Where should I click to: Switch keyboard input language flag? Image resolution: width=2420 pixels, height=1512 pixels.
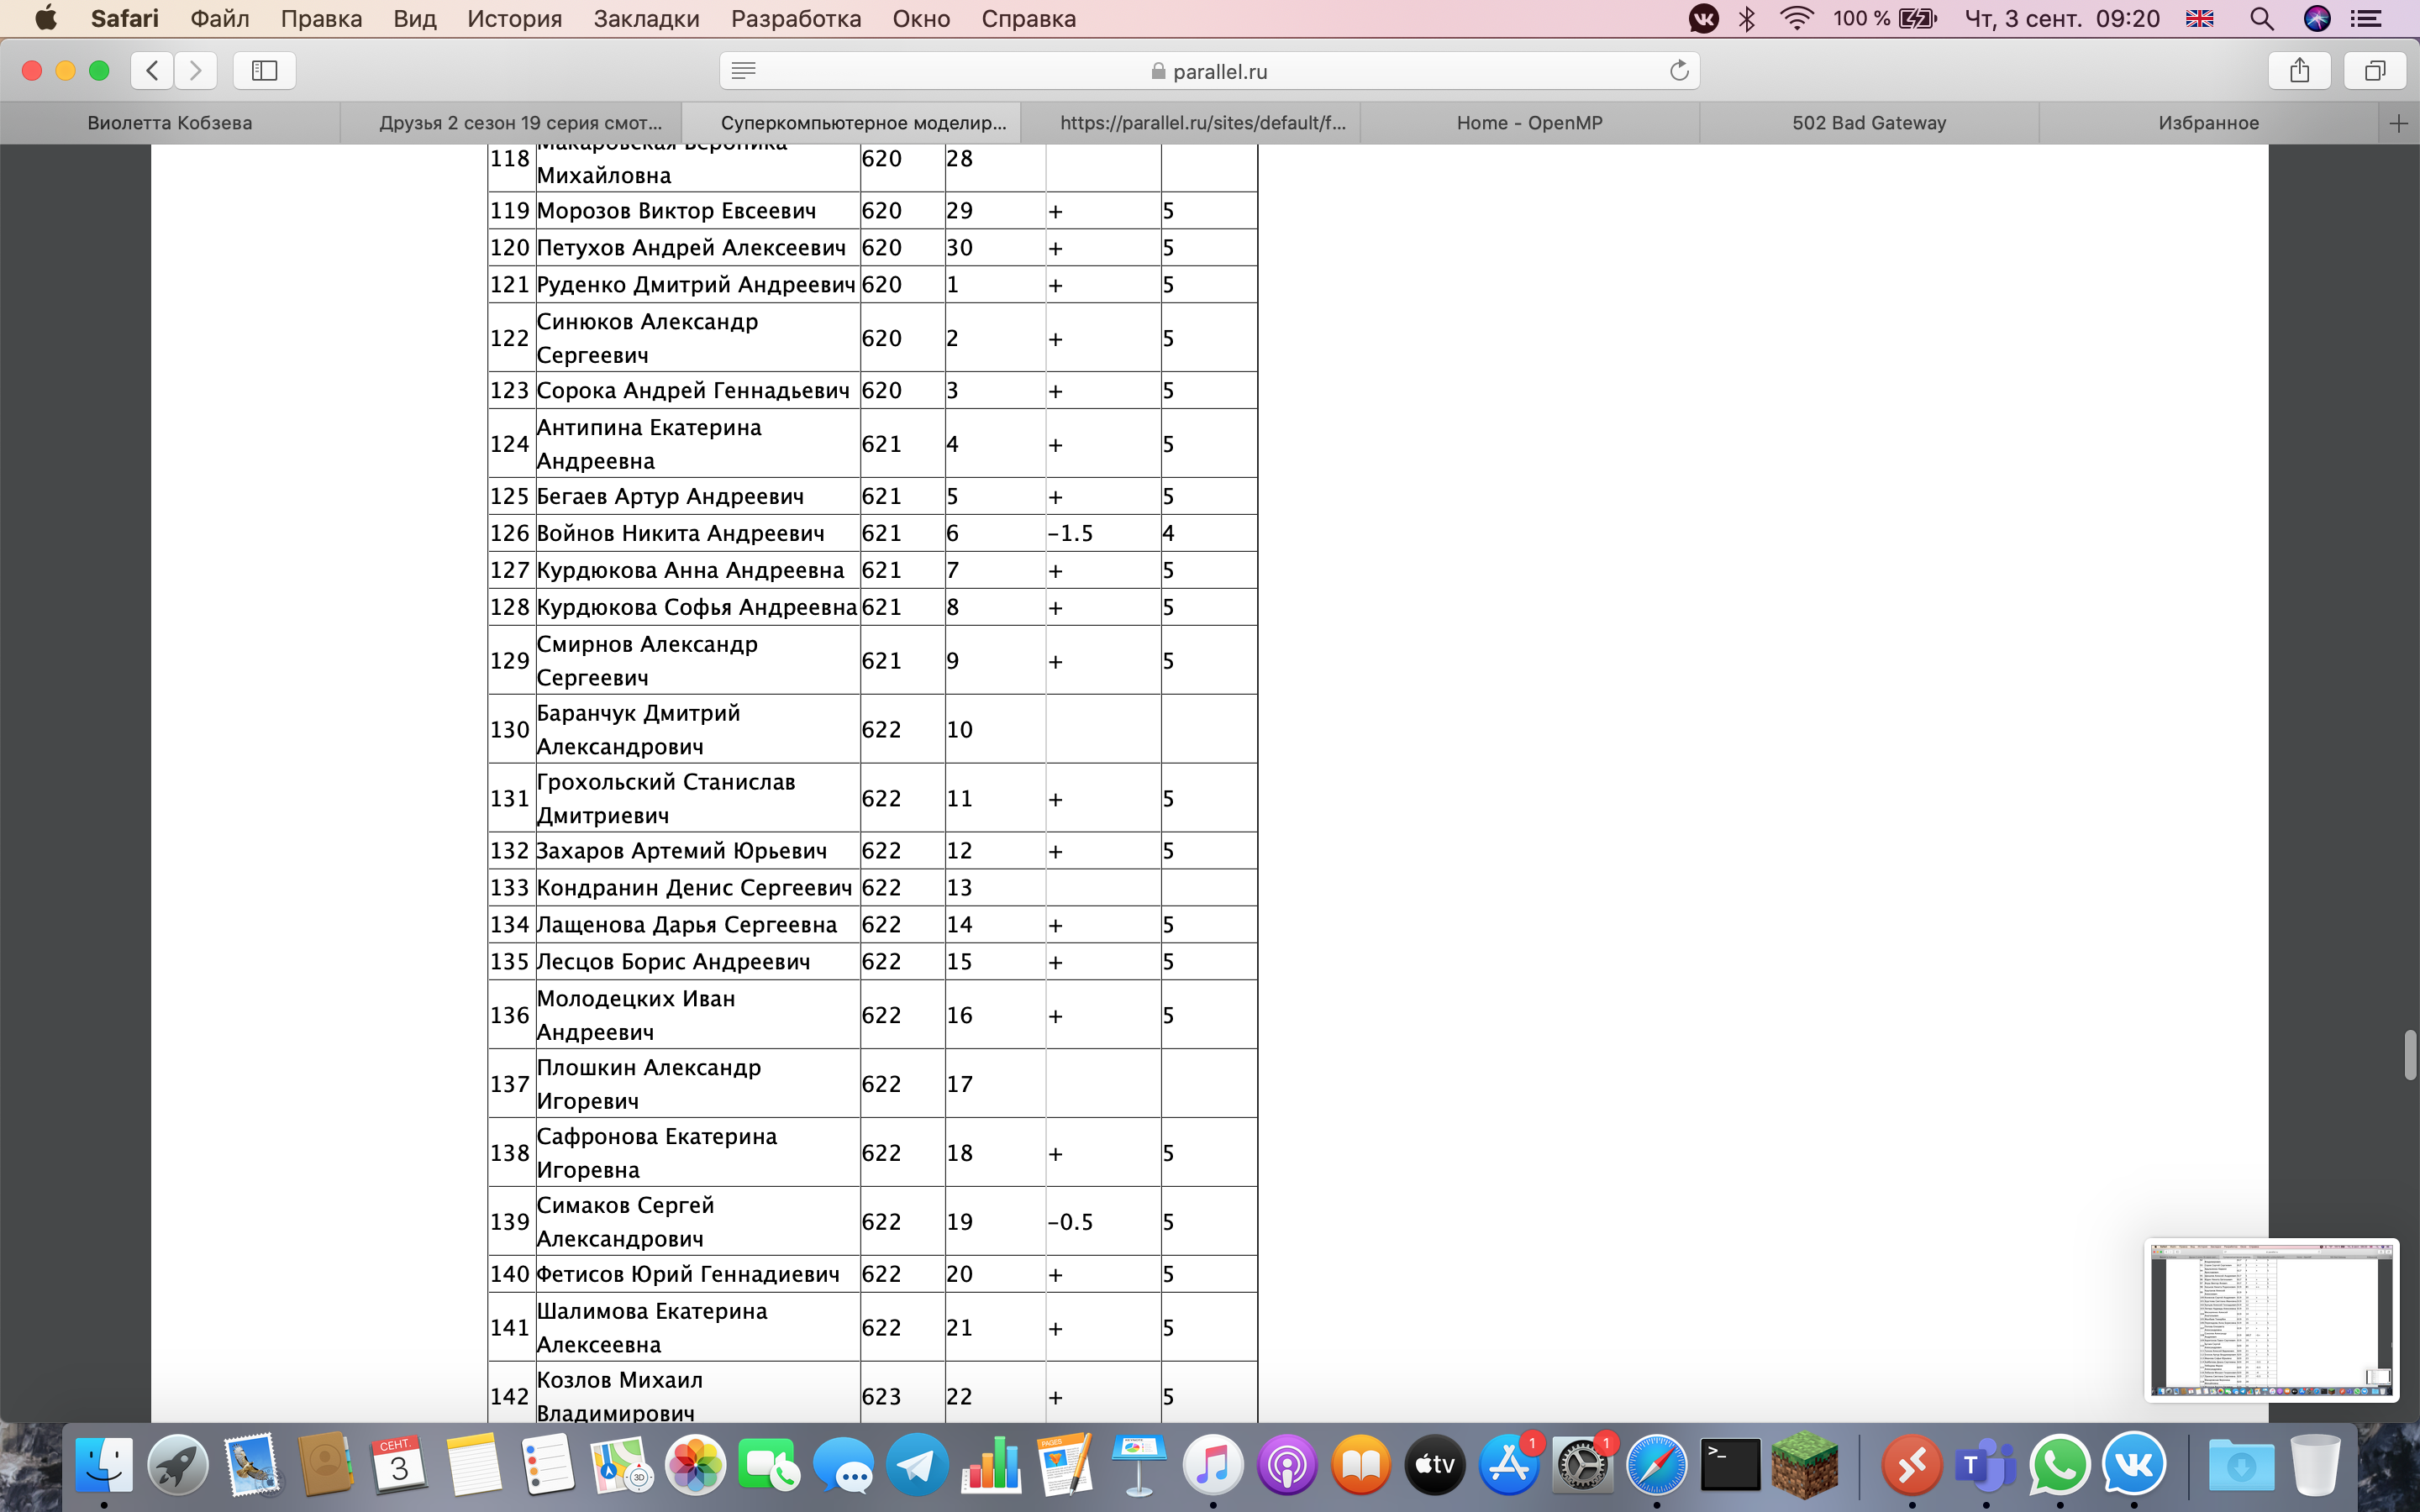[2200, 18]
